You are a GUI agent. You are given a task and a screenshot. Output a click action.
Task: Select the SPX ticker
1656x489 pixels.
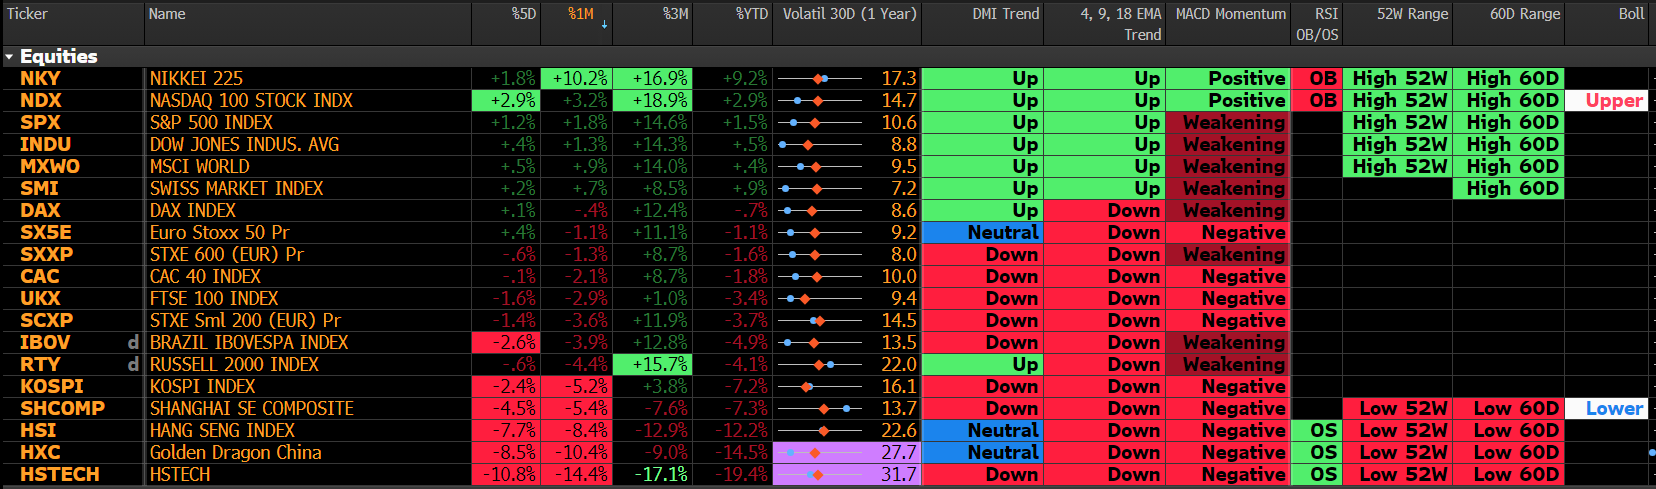[x=40, y=122]
